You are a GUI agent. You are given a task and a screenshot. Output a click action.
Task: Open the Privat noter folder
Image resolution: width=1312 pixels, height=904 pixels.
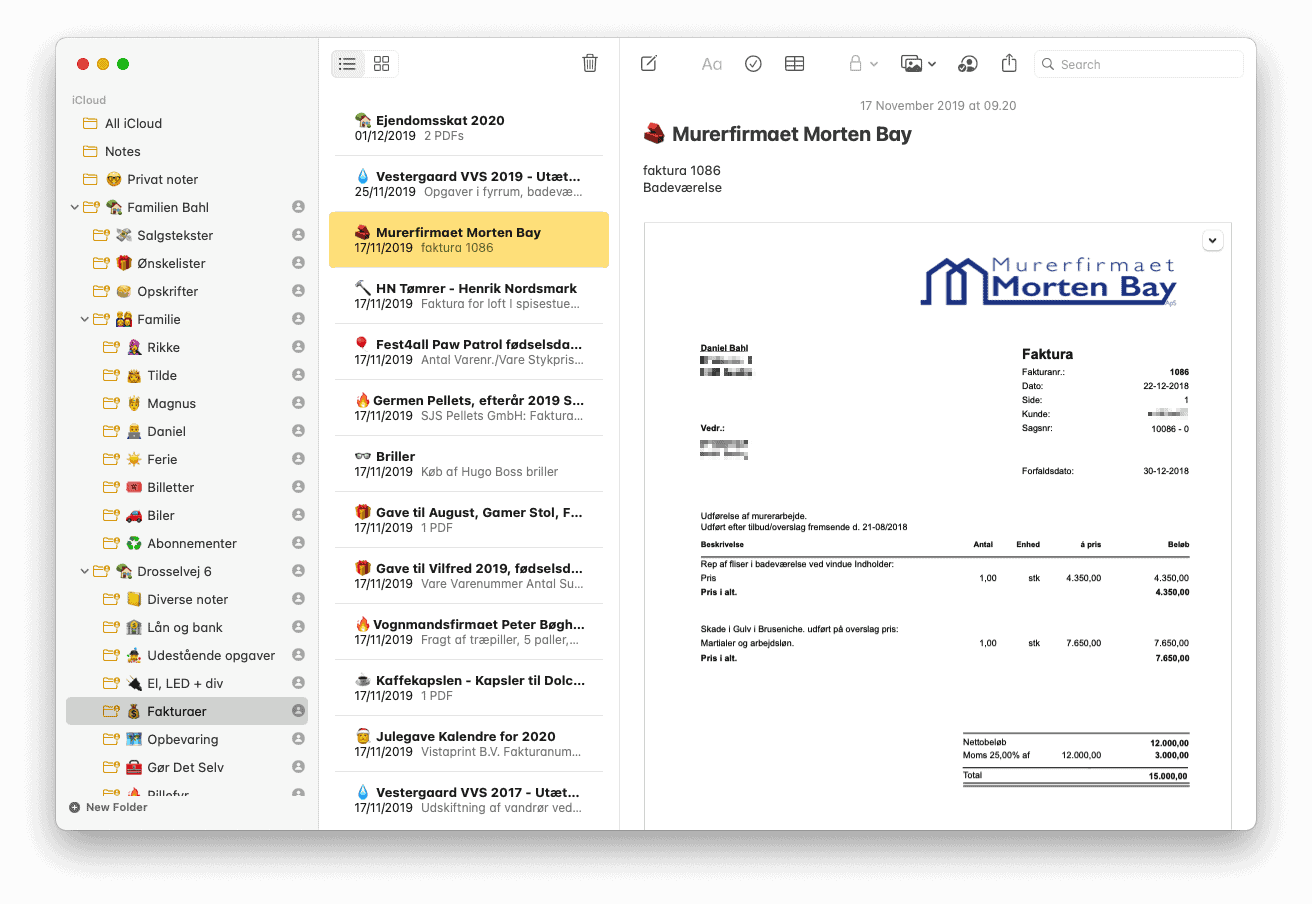[187, 179]
